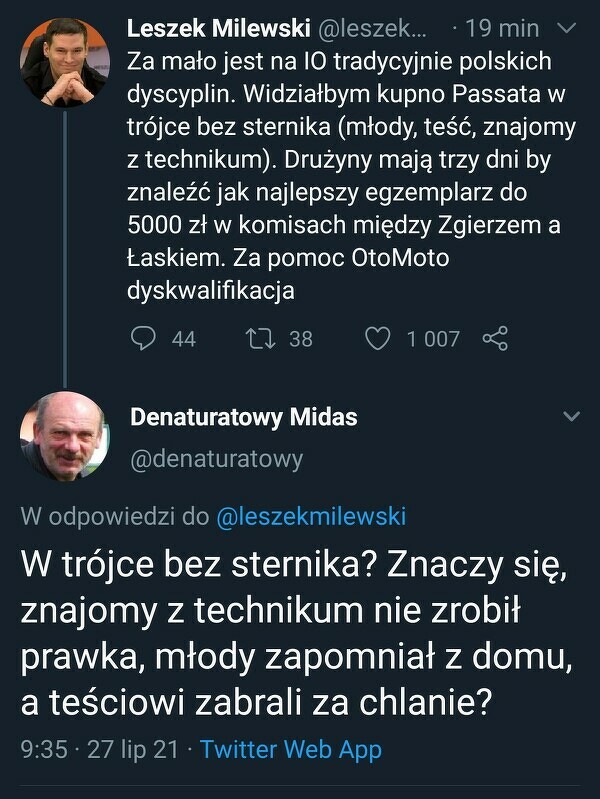Image resolution: width=600 pixels, height=799 pixels.
Task: Like the Passat tweet with the heart
Action: coord(378,339)
